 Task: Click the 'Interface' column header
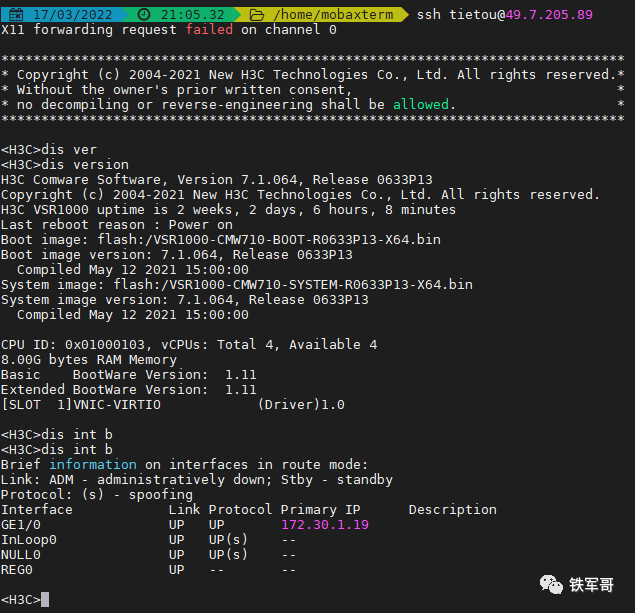[37, 509]
